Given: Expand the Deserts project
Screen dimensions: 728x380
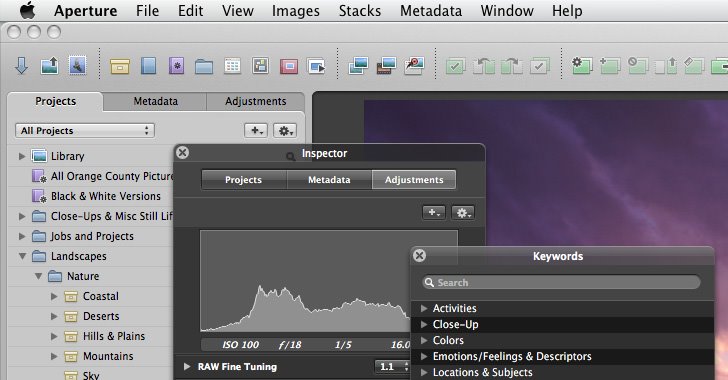Looking at the screenshot, I should [54, 316].
